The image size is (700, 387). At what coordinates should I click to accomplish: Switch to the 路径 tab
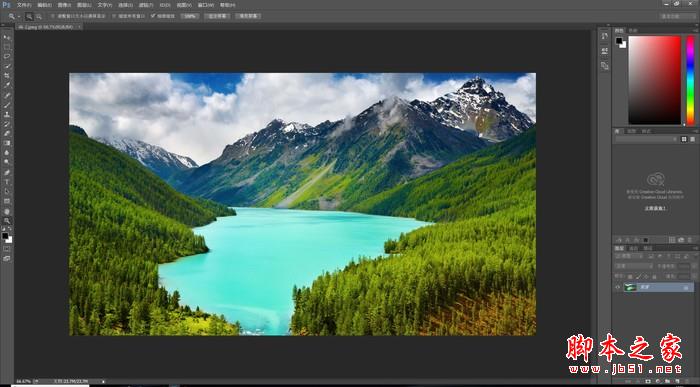(x=648, y=249)
